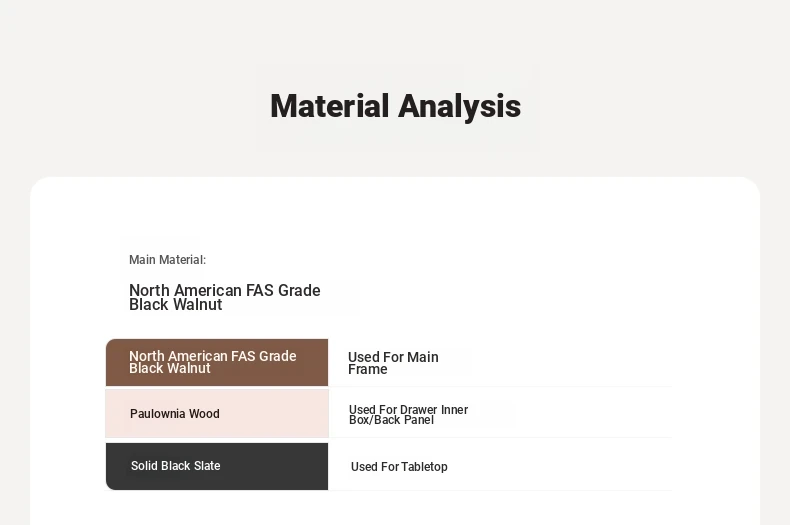Select the pink Paulownia Wood swatch
Viewport: 790px width, 525px height.
[x=217, y=414]
